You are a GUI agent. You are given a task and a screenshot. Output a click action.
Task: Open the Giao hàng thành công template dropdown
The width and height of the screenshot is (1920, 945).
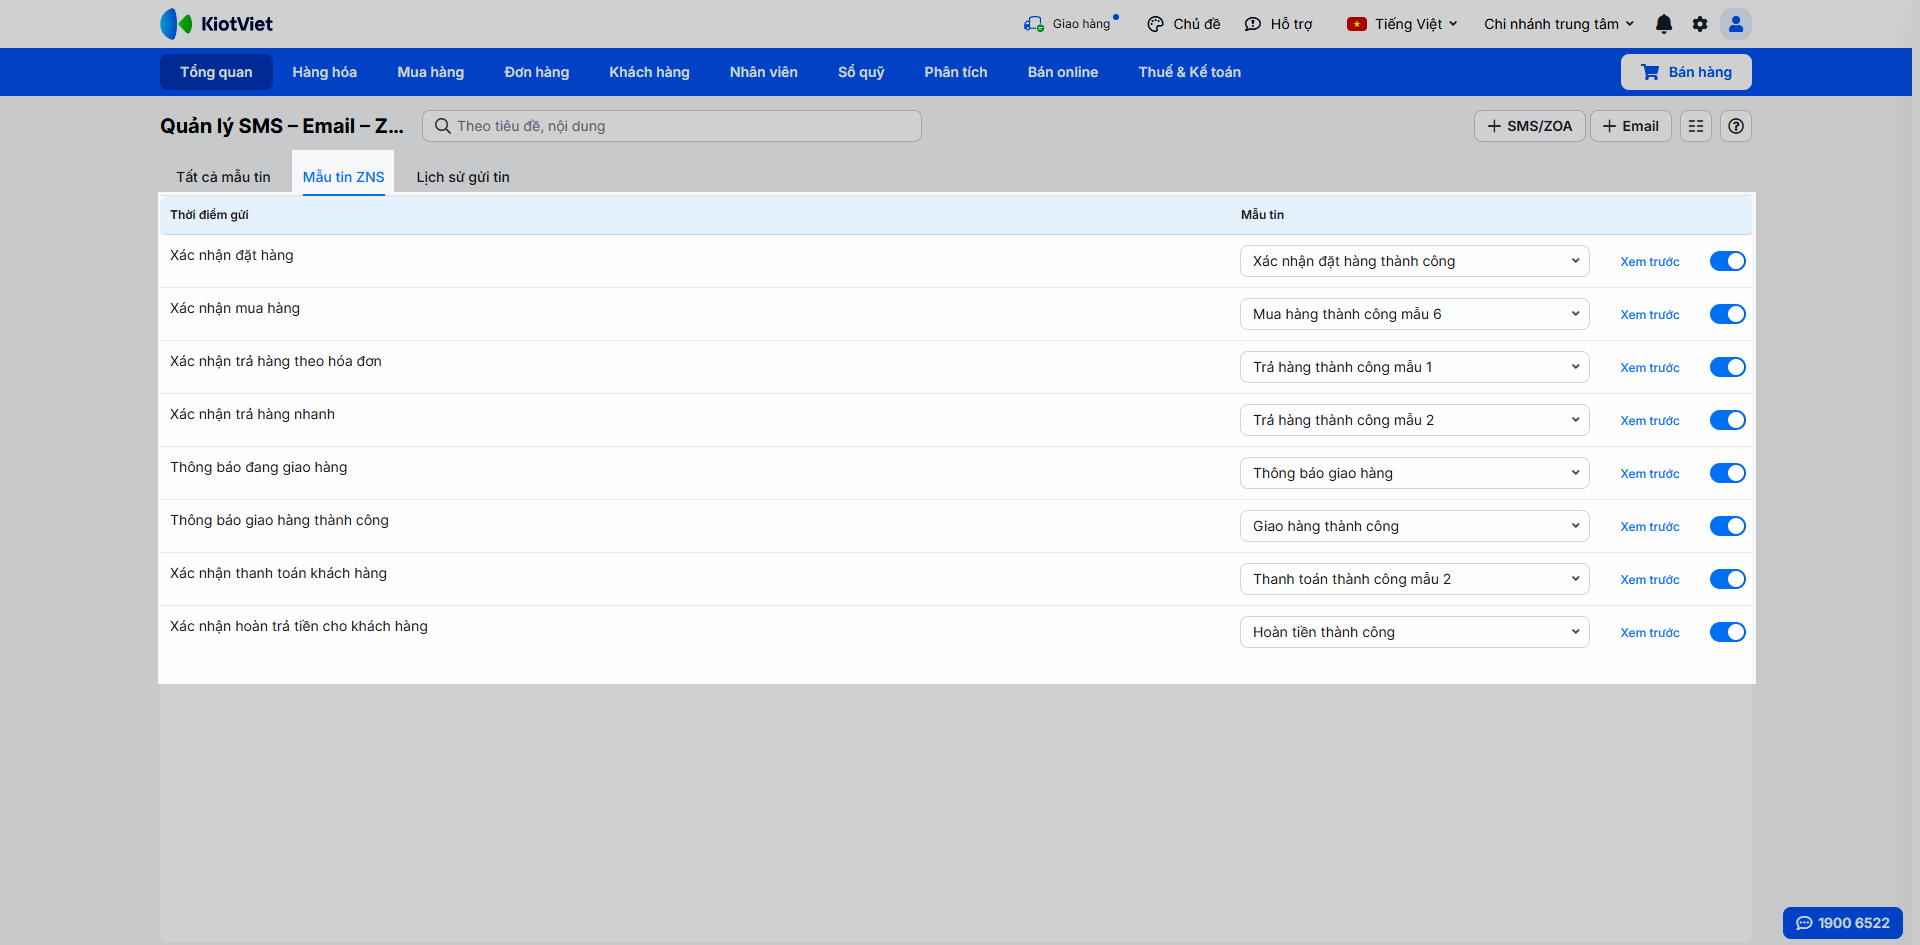pyautogui.click(x=1414, y=526)
